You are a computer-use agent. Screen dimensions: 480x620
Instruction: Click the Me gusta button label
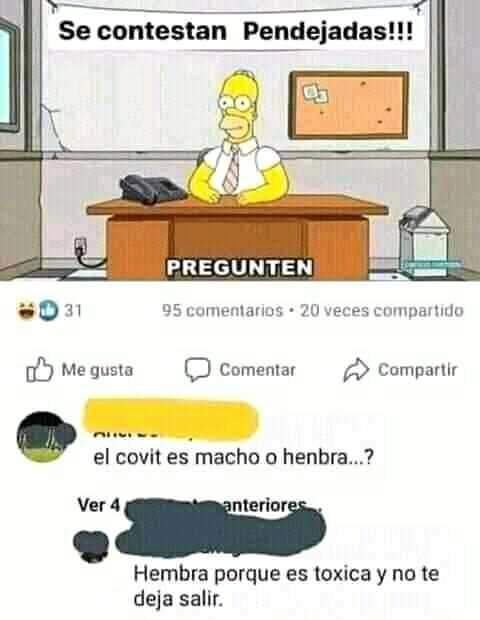(97, 370)
